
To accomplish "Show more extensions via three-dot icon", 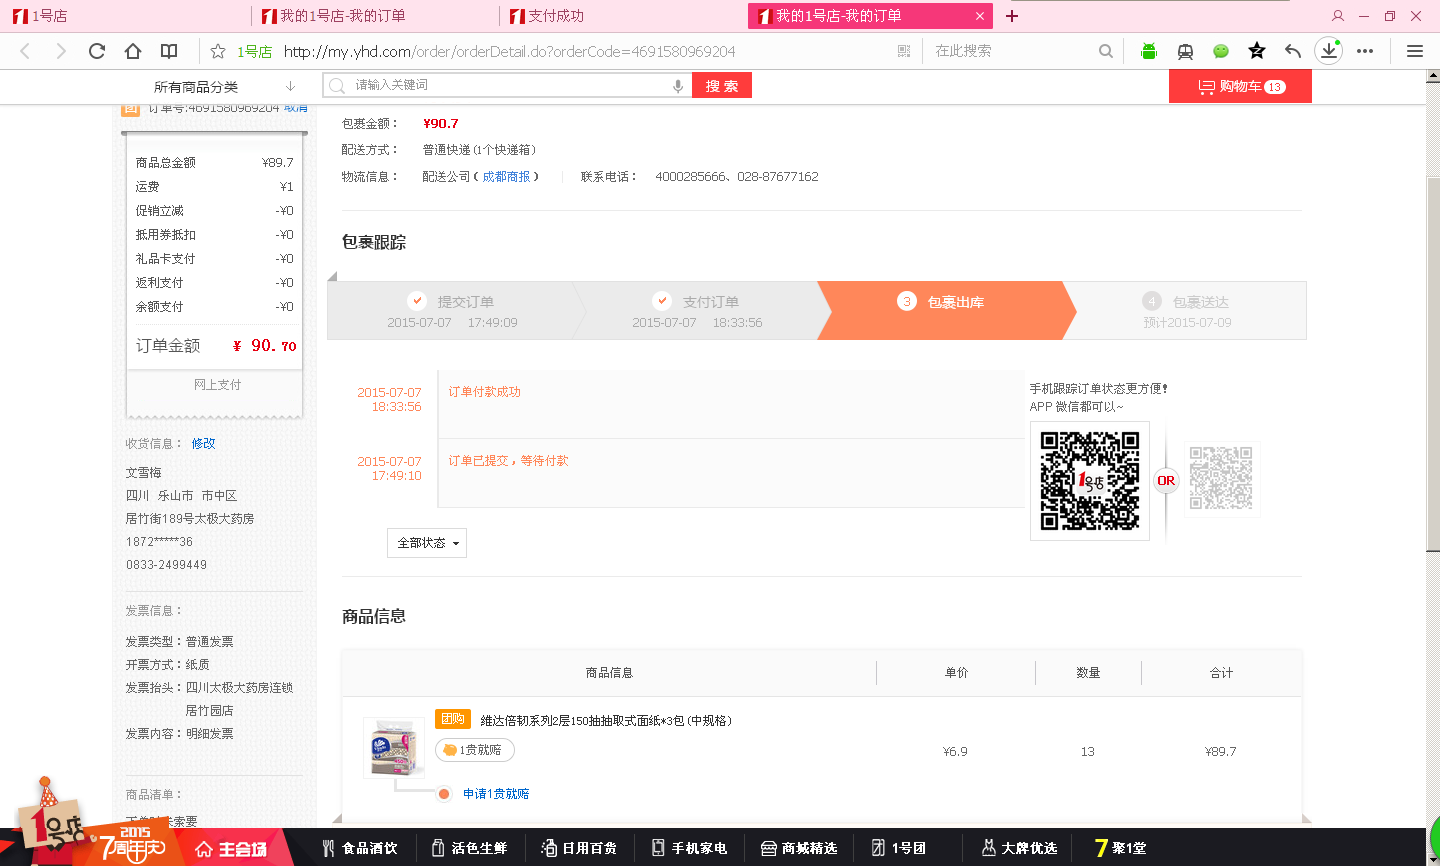I will tap(1365, 51).
